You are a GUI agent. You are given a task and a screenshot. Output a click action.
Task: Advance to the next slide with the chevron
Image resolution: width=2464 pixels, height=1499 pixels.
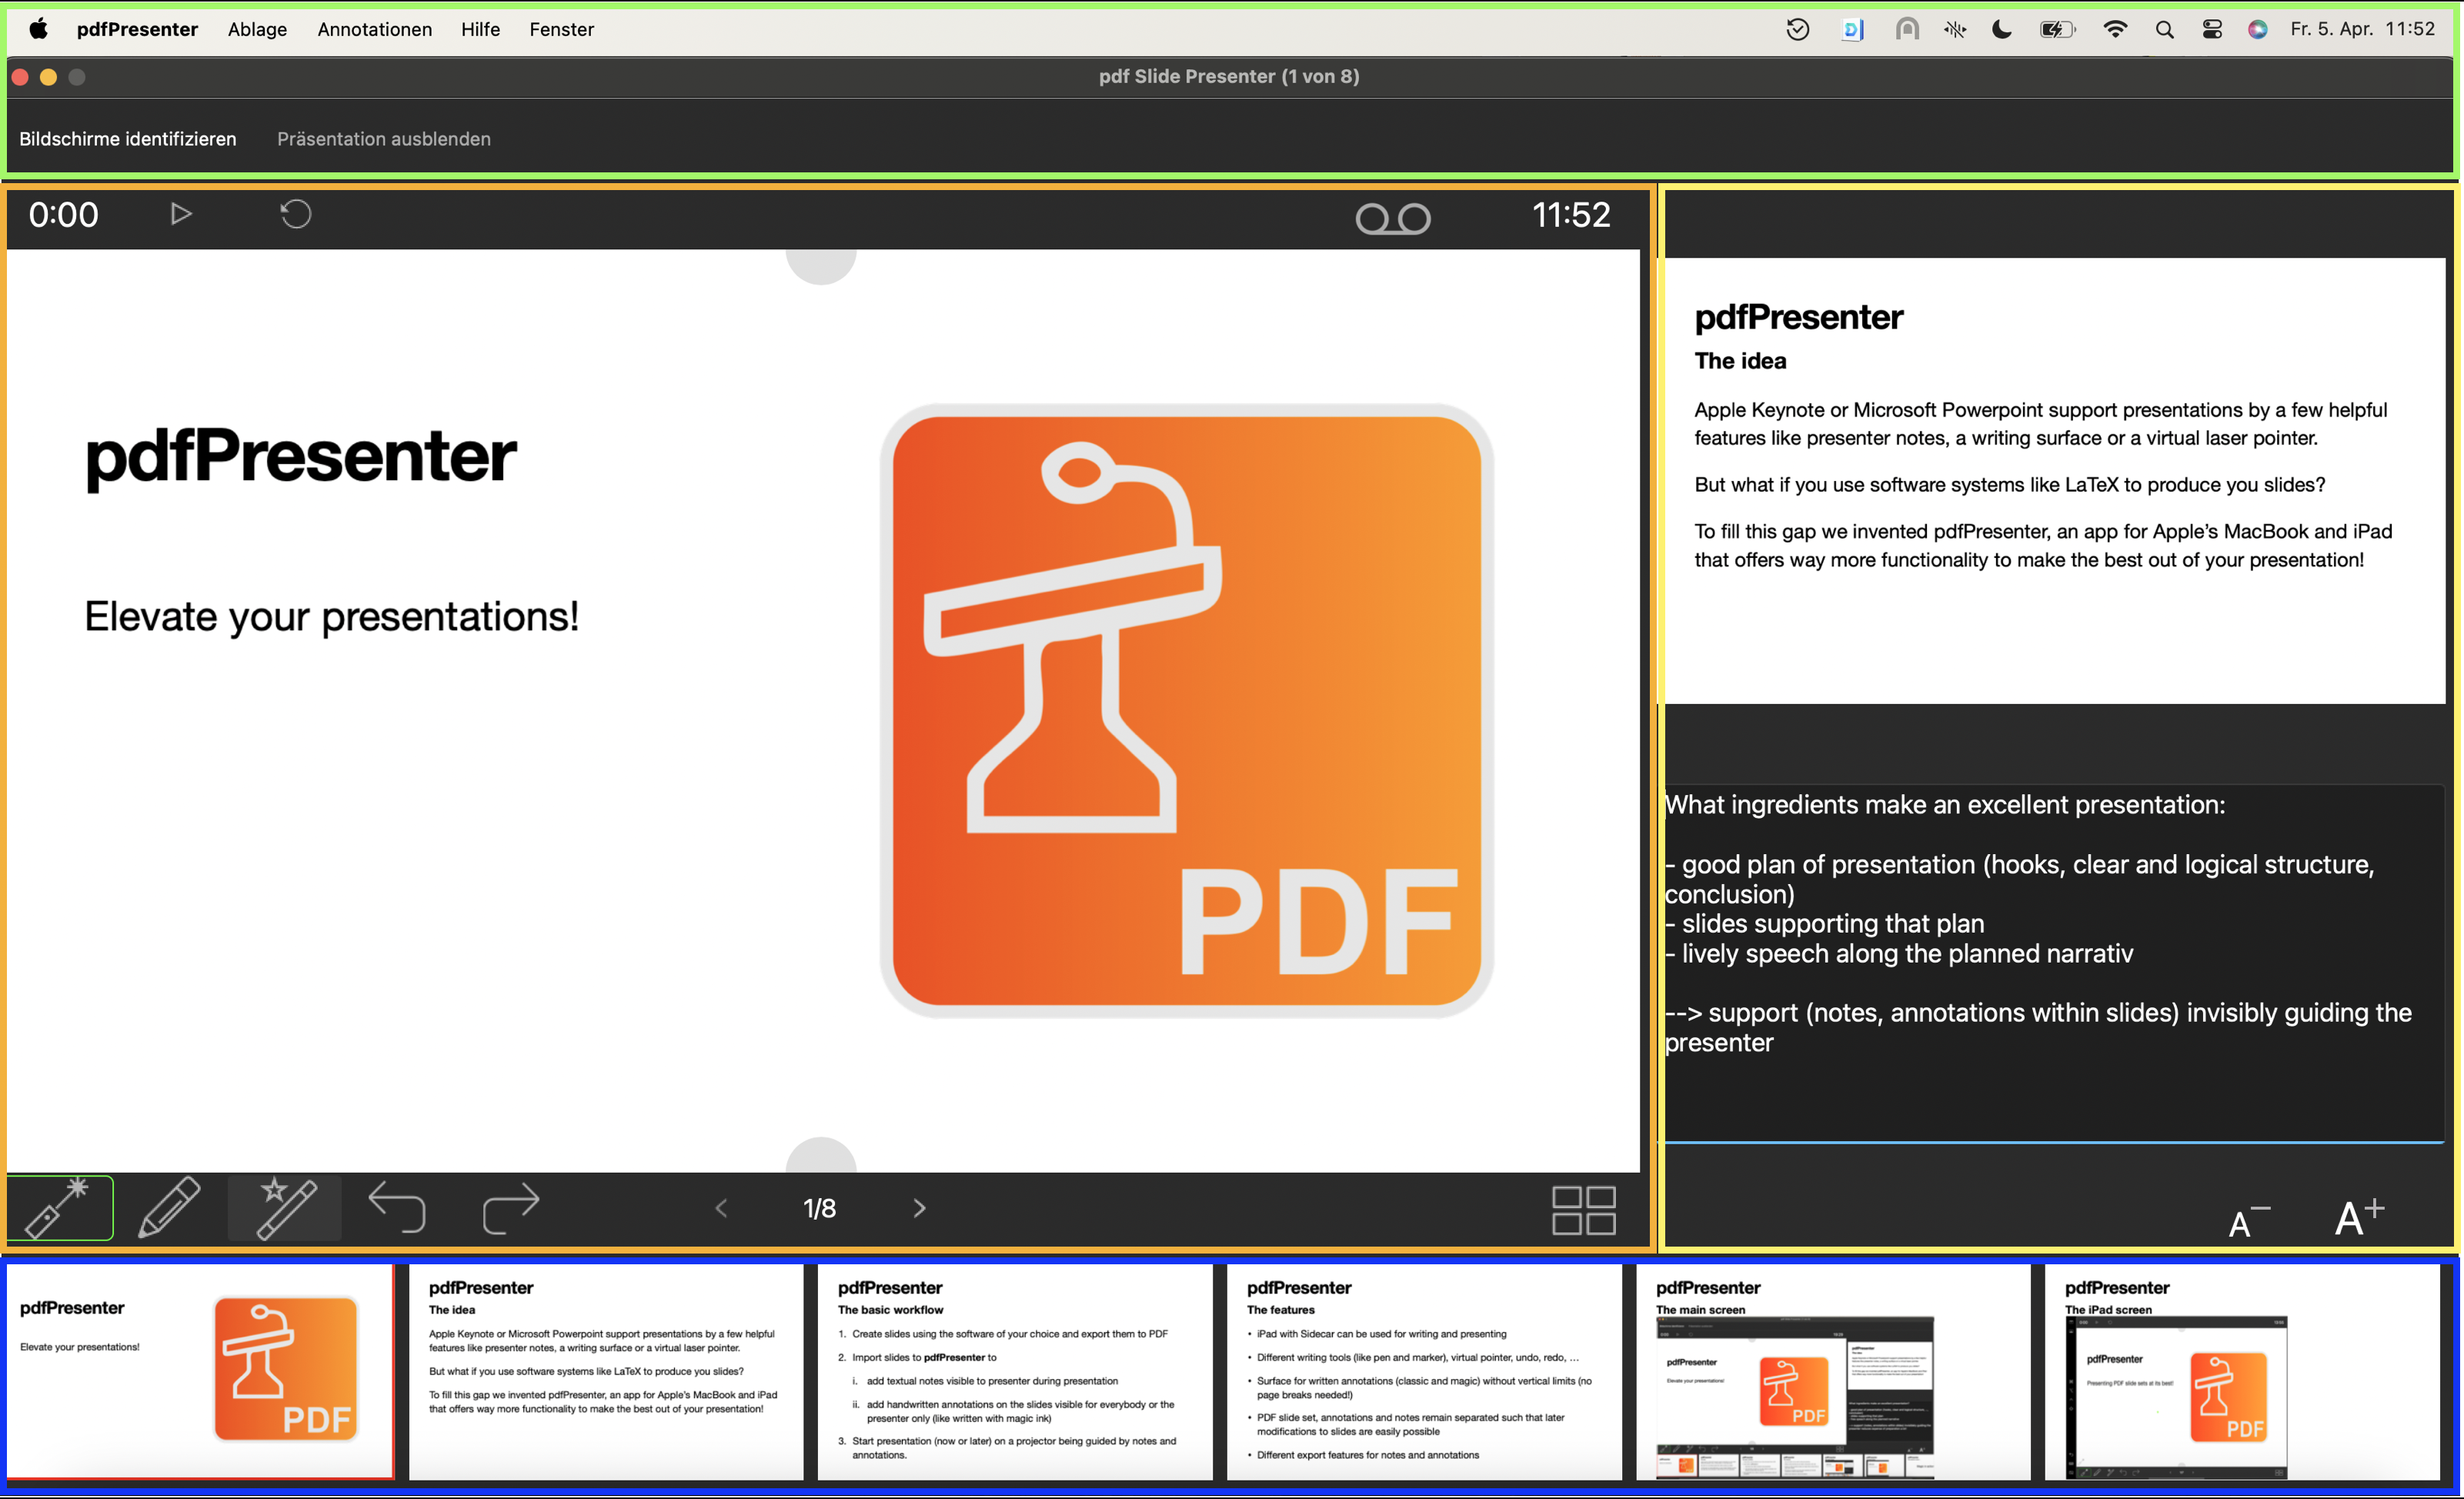918,1208
